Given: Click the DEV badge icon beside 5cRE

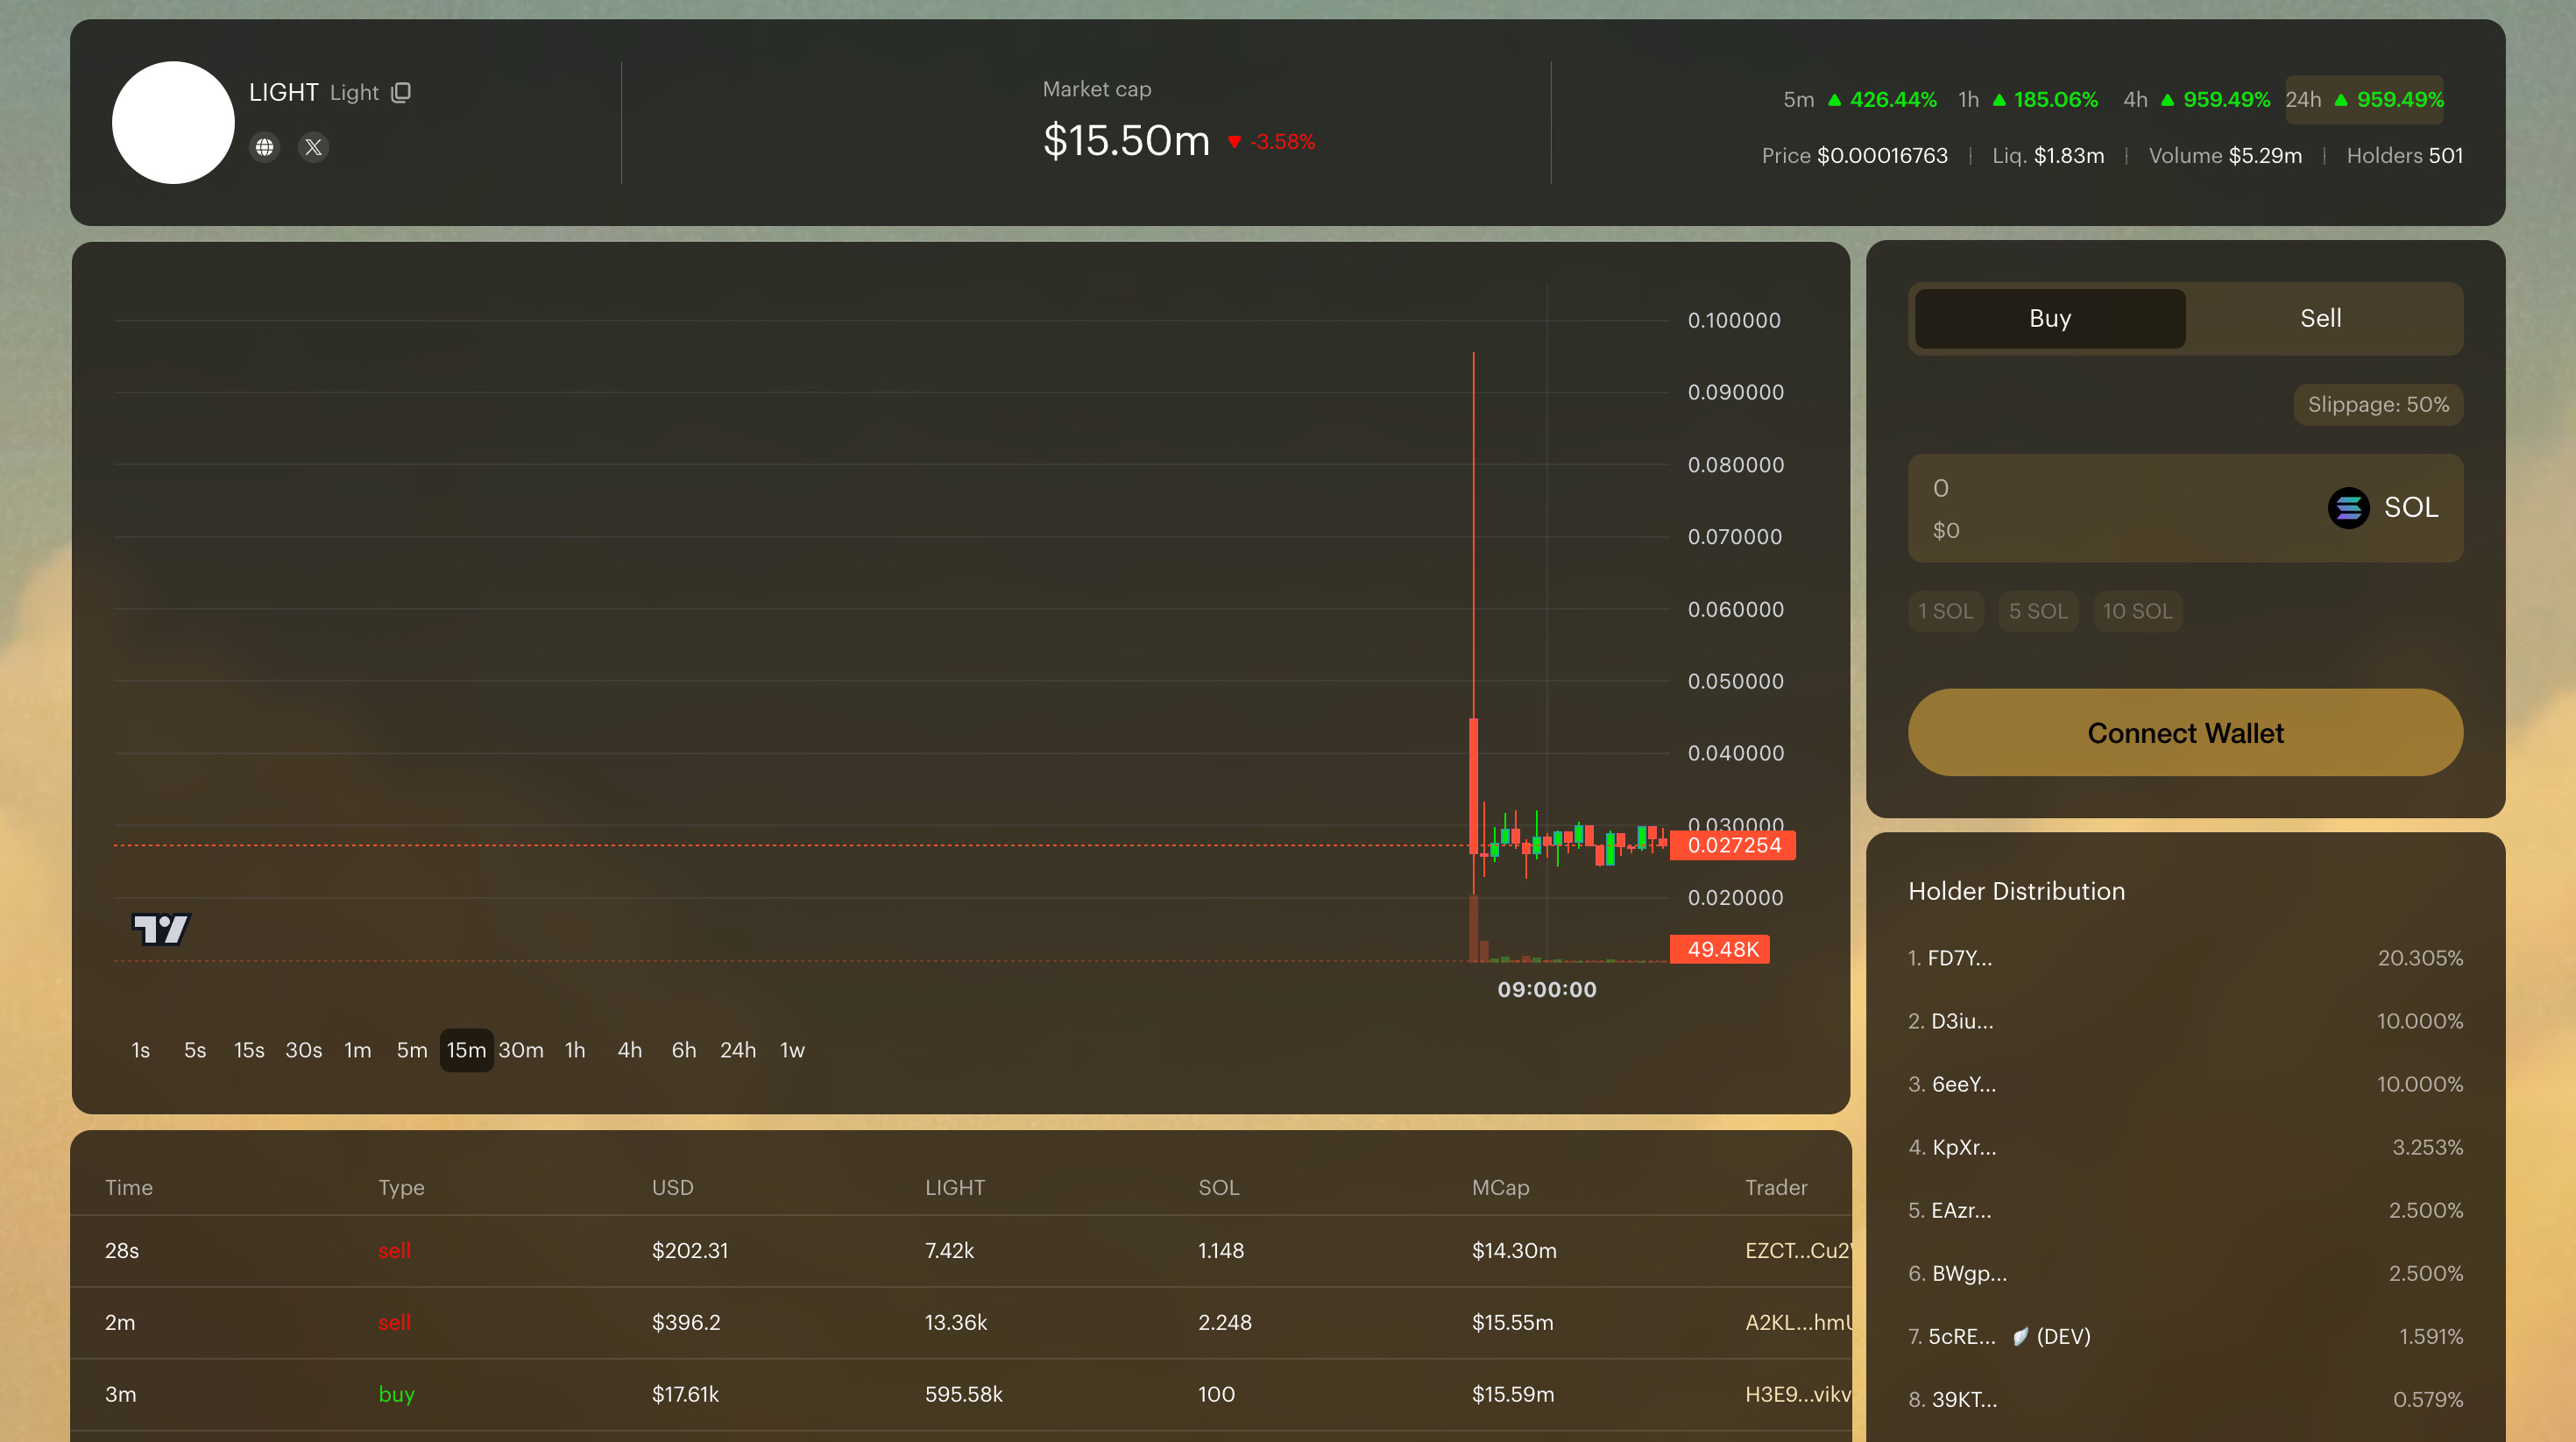Looking at the screenshot, I should (2020, 1336).
